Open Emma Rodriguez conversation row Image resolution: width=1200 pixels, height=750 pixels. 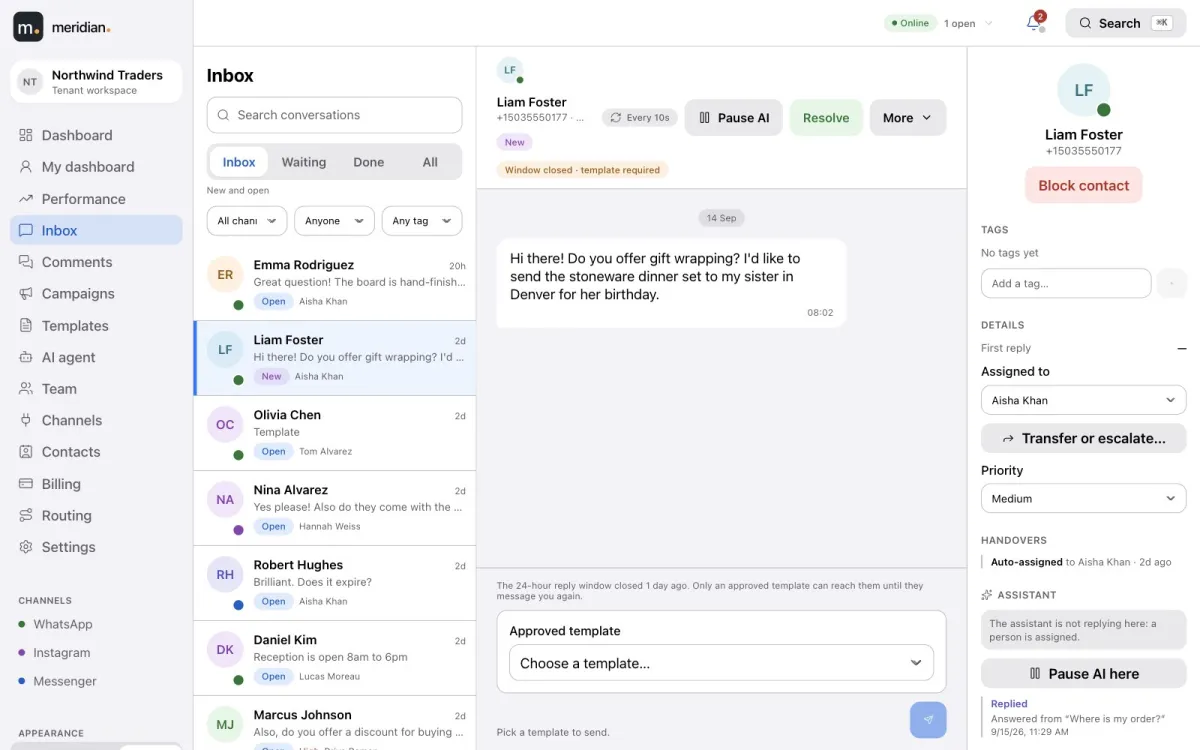tap(335, 283)
